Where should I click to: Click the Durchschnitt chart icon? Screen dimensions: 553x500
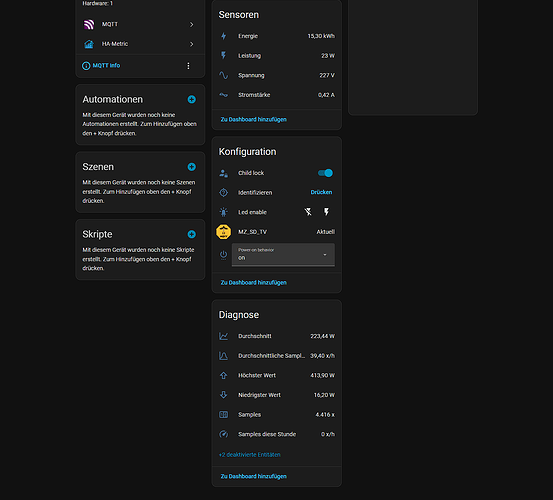(224, 336)
